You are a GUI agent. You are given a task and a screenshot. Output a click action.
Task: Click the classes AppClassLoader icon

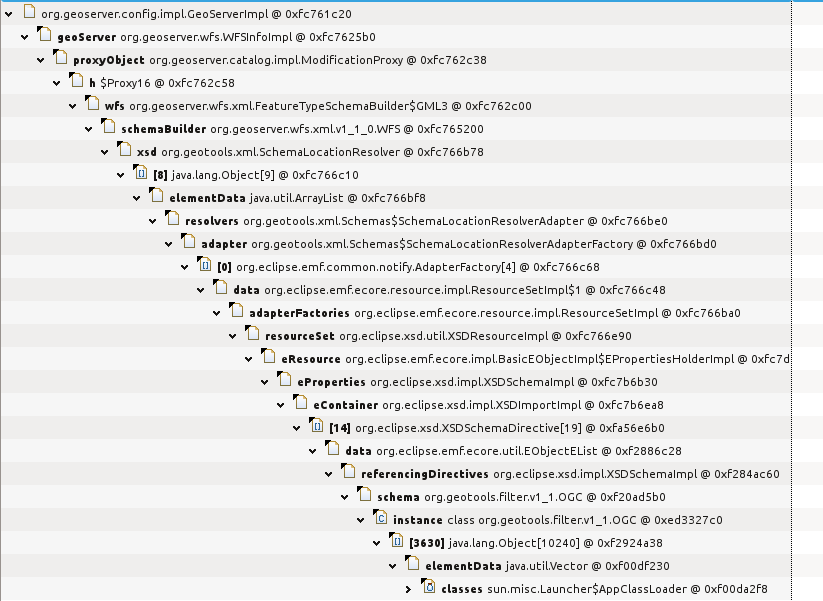click(x=429, y=587)
